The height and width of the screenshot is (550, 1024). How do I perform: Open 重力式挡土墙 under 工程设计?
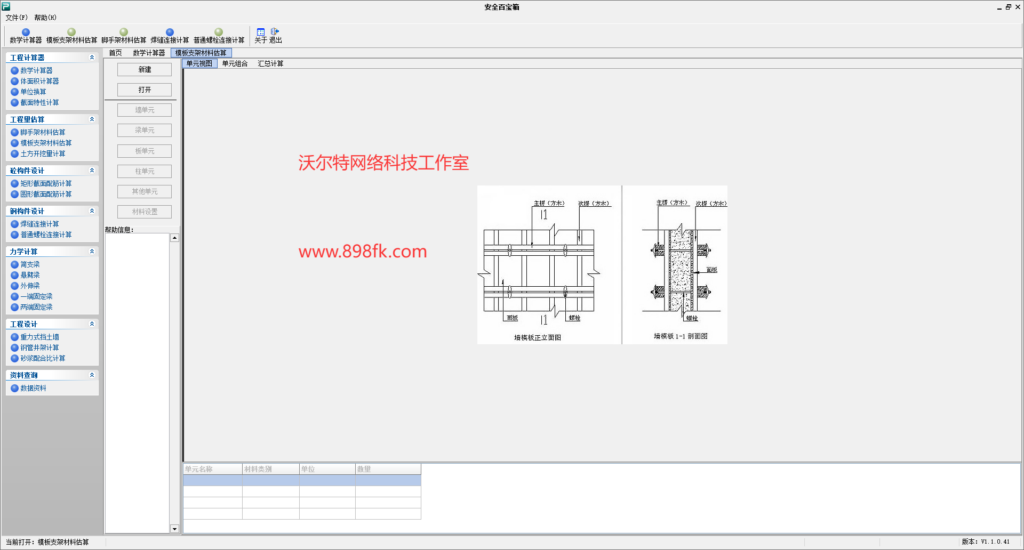click(x=39, y=337)
